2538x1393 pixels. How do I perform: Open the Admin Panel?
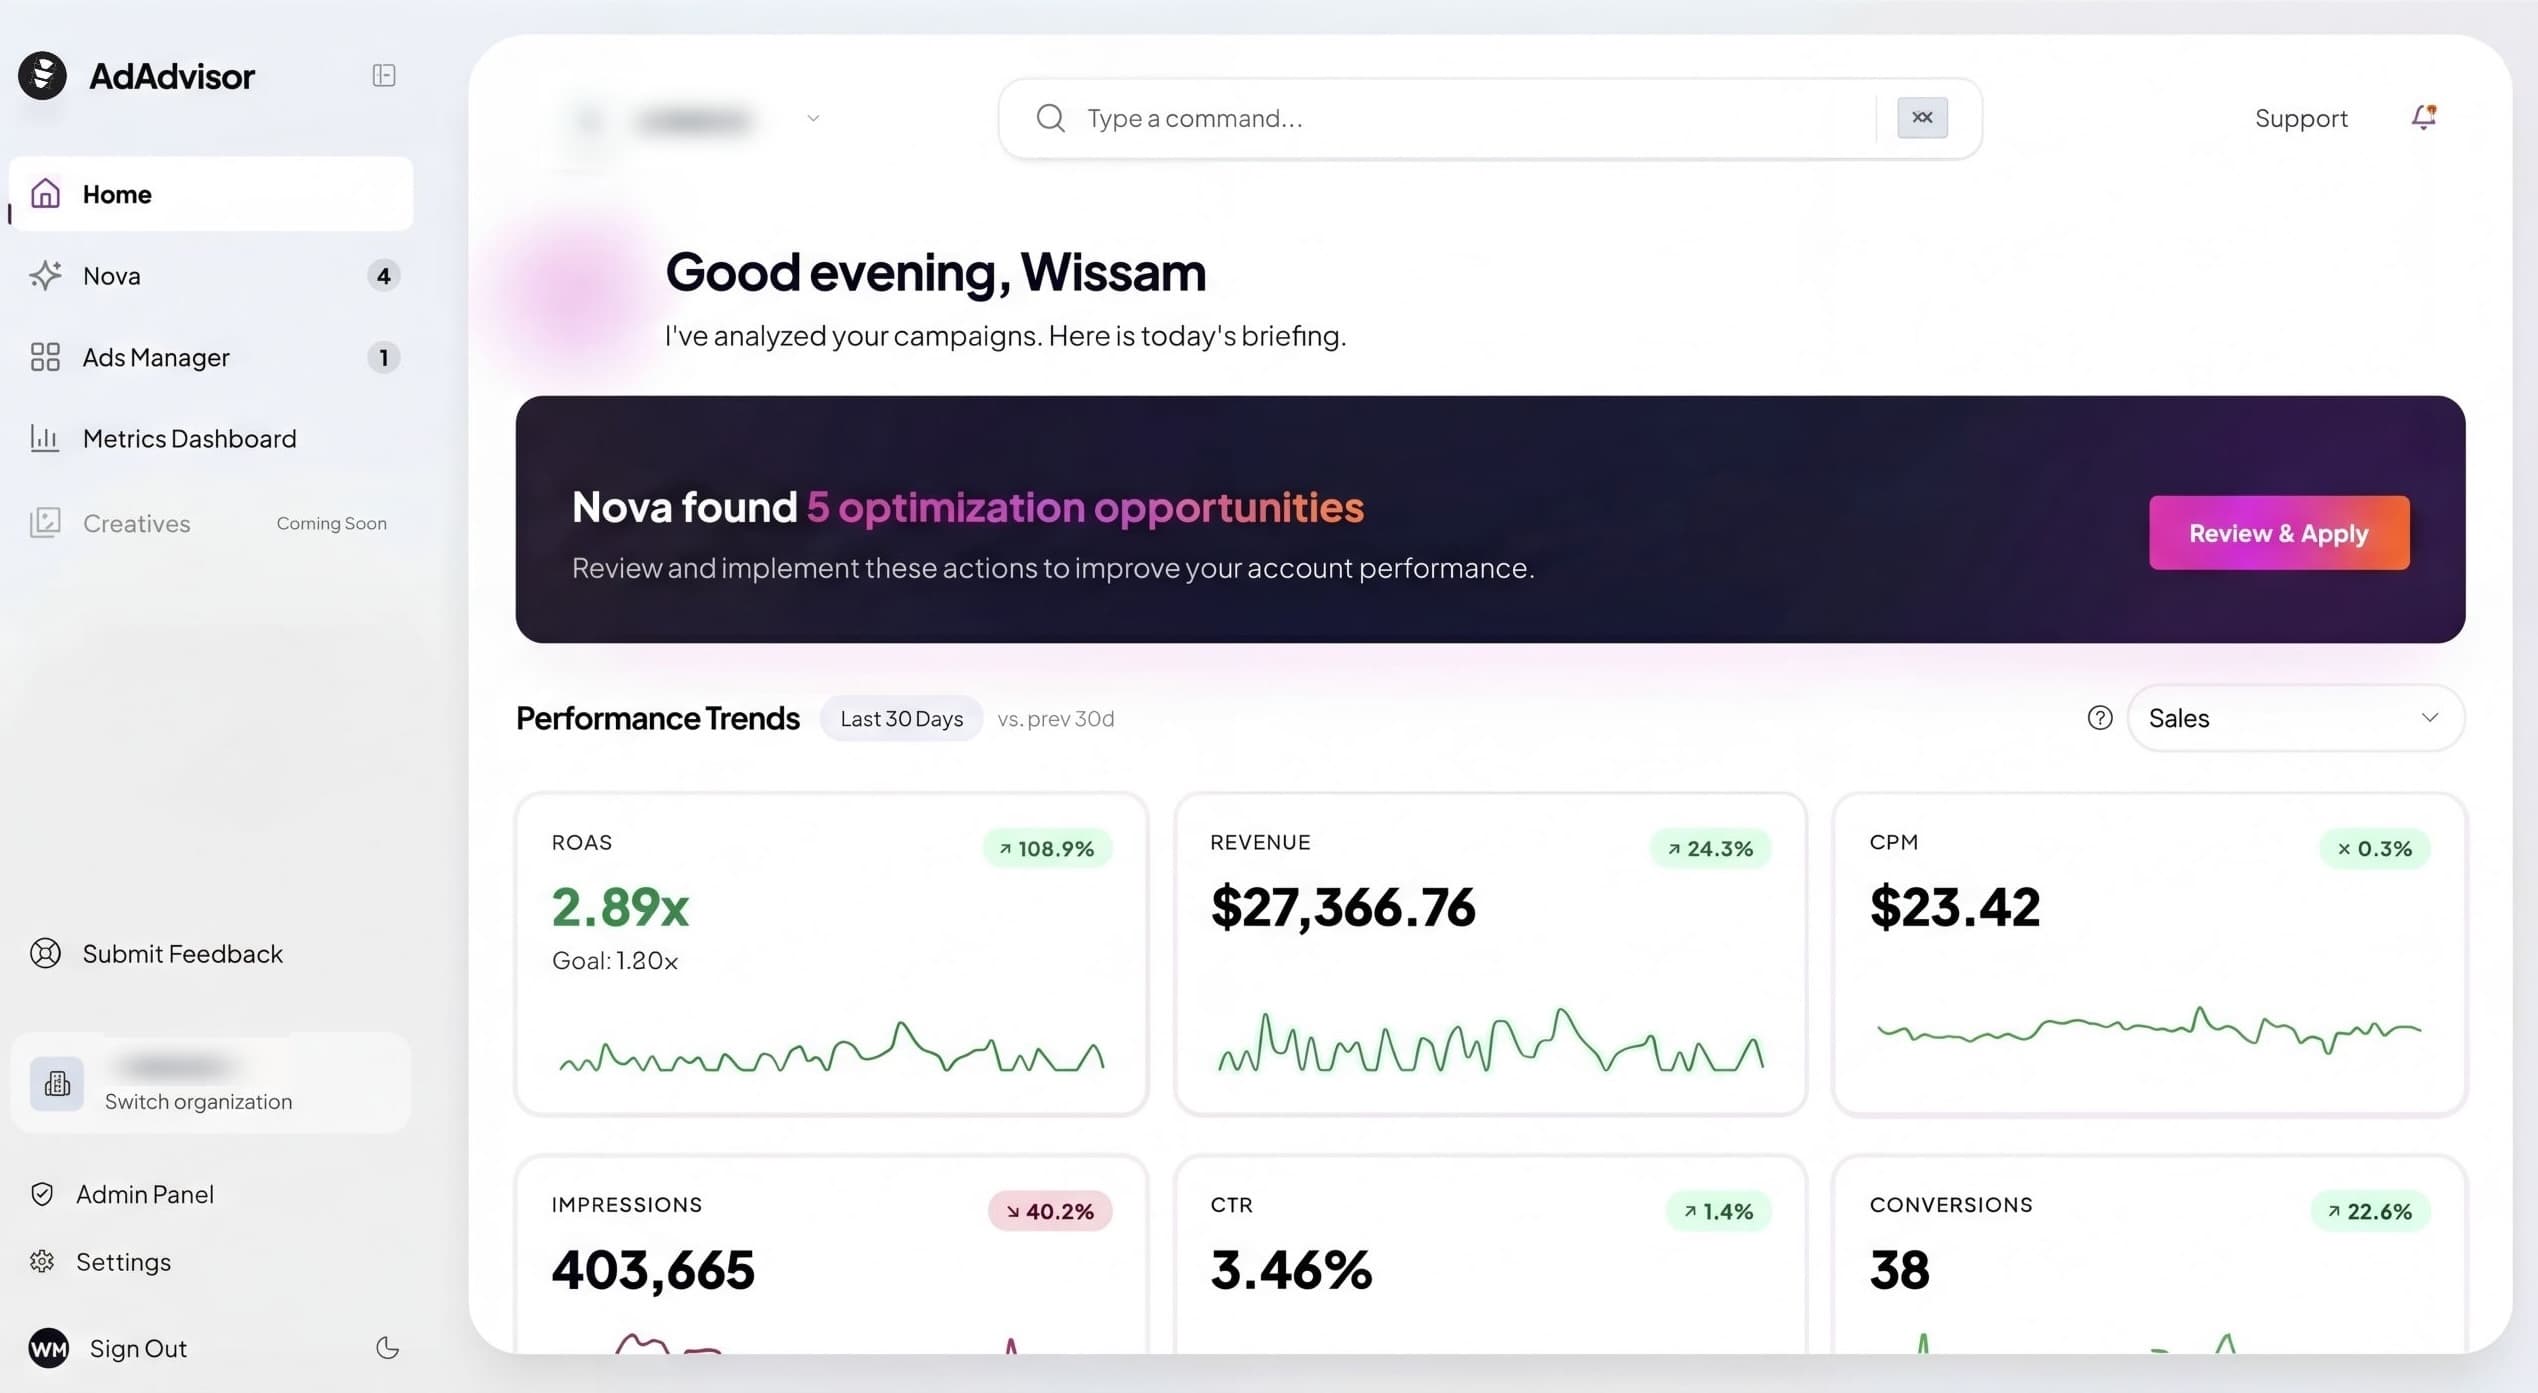tap(145, 1193)
